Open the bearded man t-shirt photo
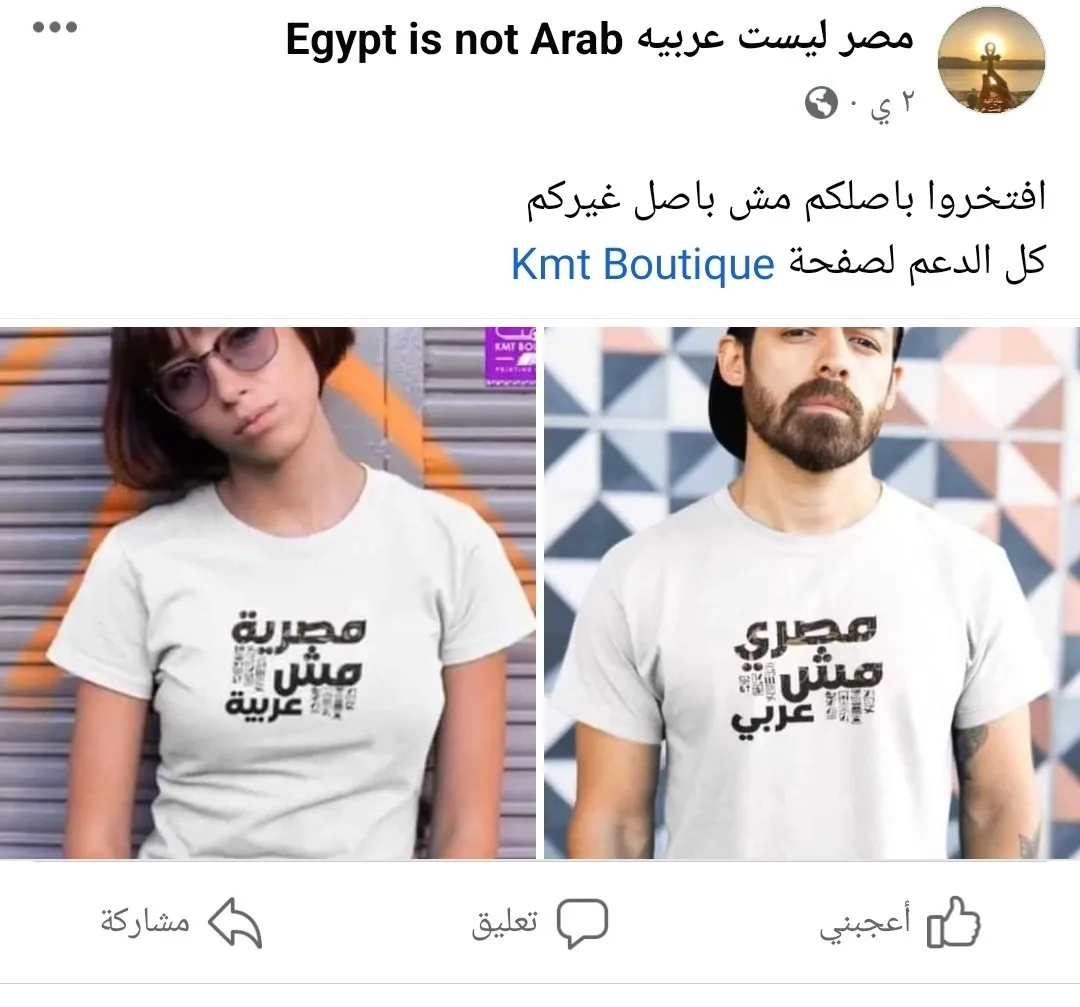 (811, 593)
